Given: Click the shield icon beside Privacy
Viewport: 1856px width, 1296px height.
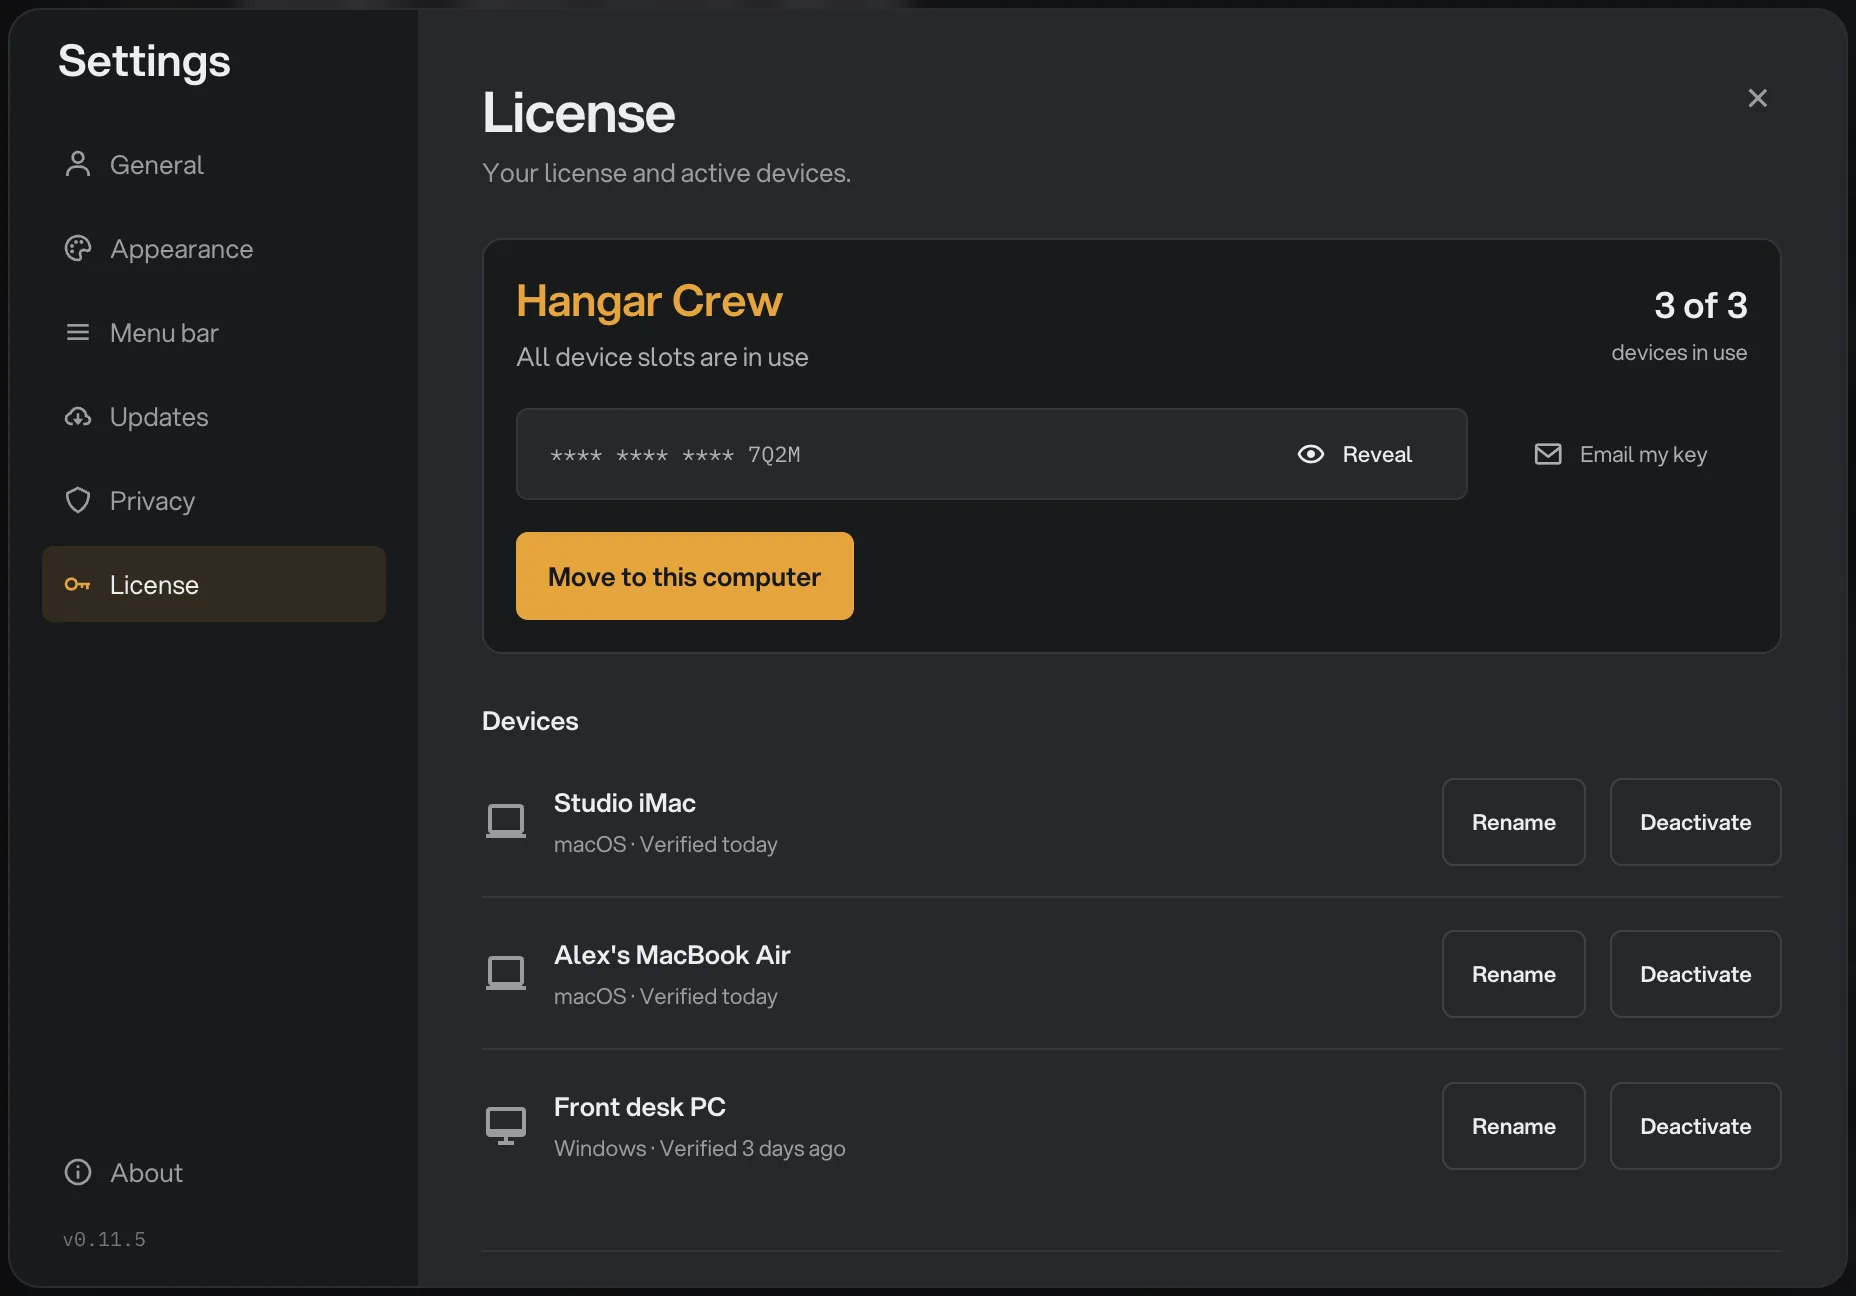Looking at the screenshot, I should (x=78, y=500).
